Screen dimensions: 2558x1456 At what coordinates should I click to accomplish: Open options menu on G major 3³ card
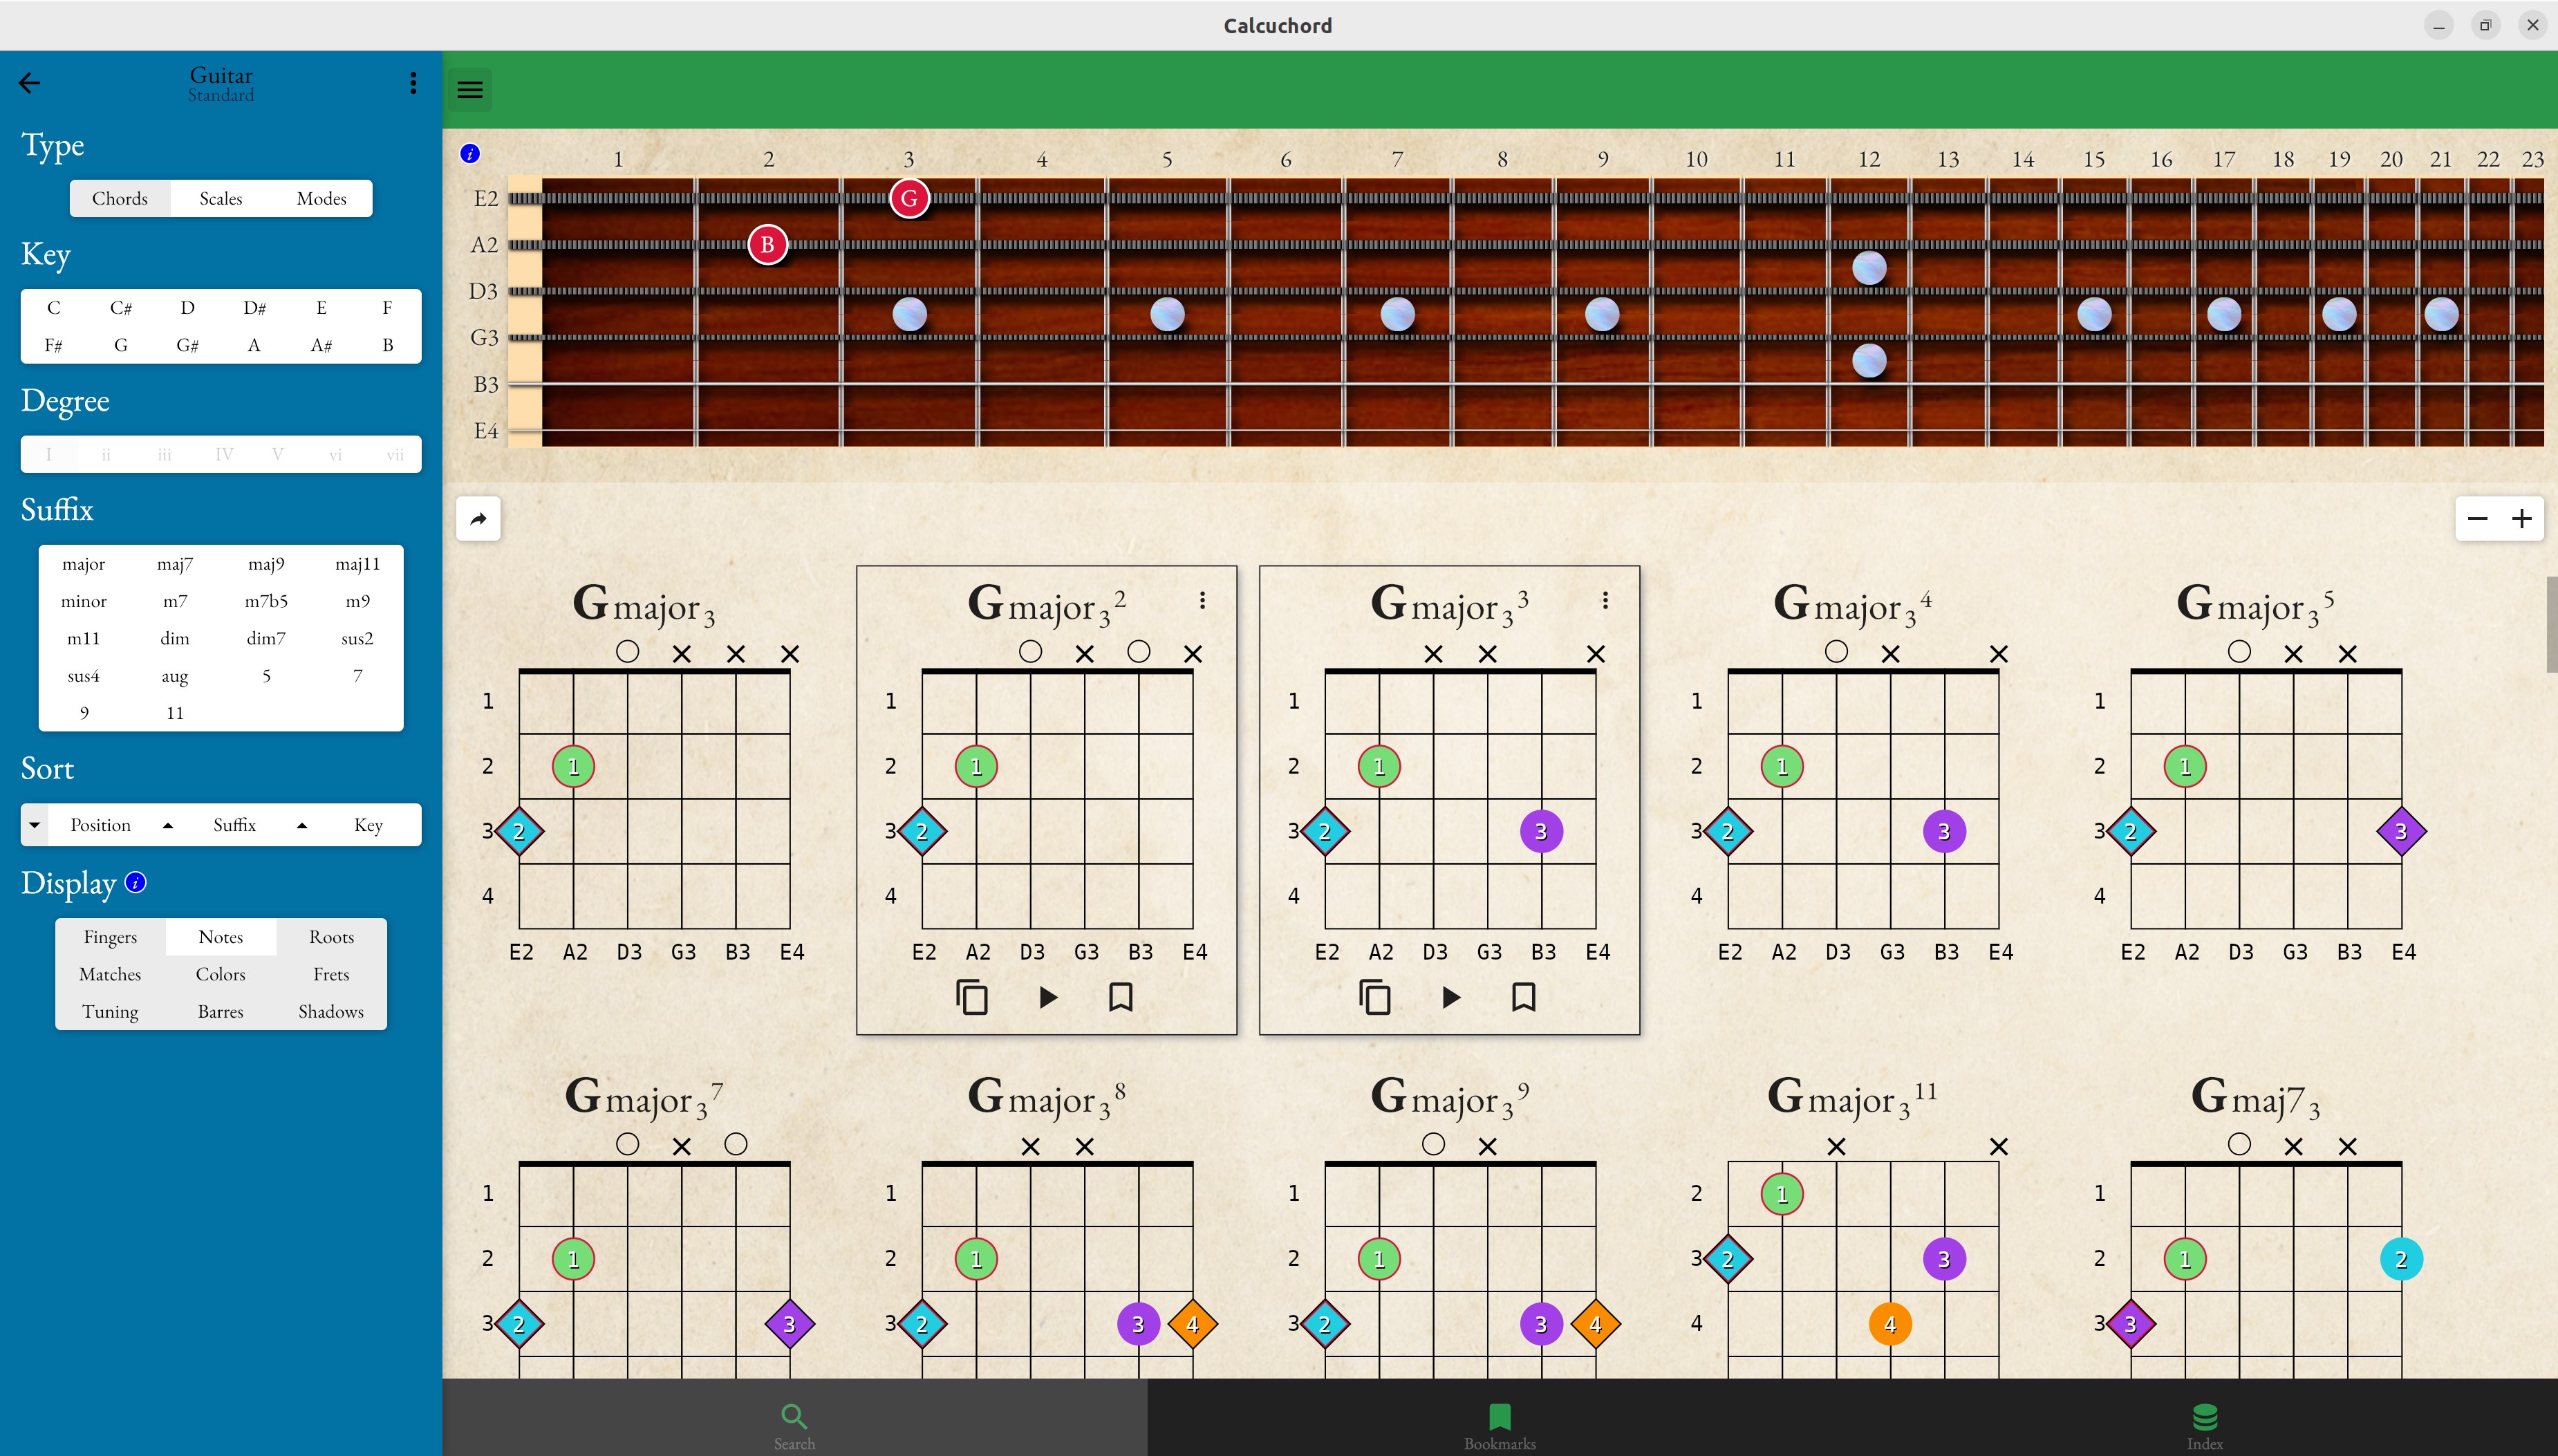point(1605,600)
